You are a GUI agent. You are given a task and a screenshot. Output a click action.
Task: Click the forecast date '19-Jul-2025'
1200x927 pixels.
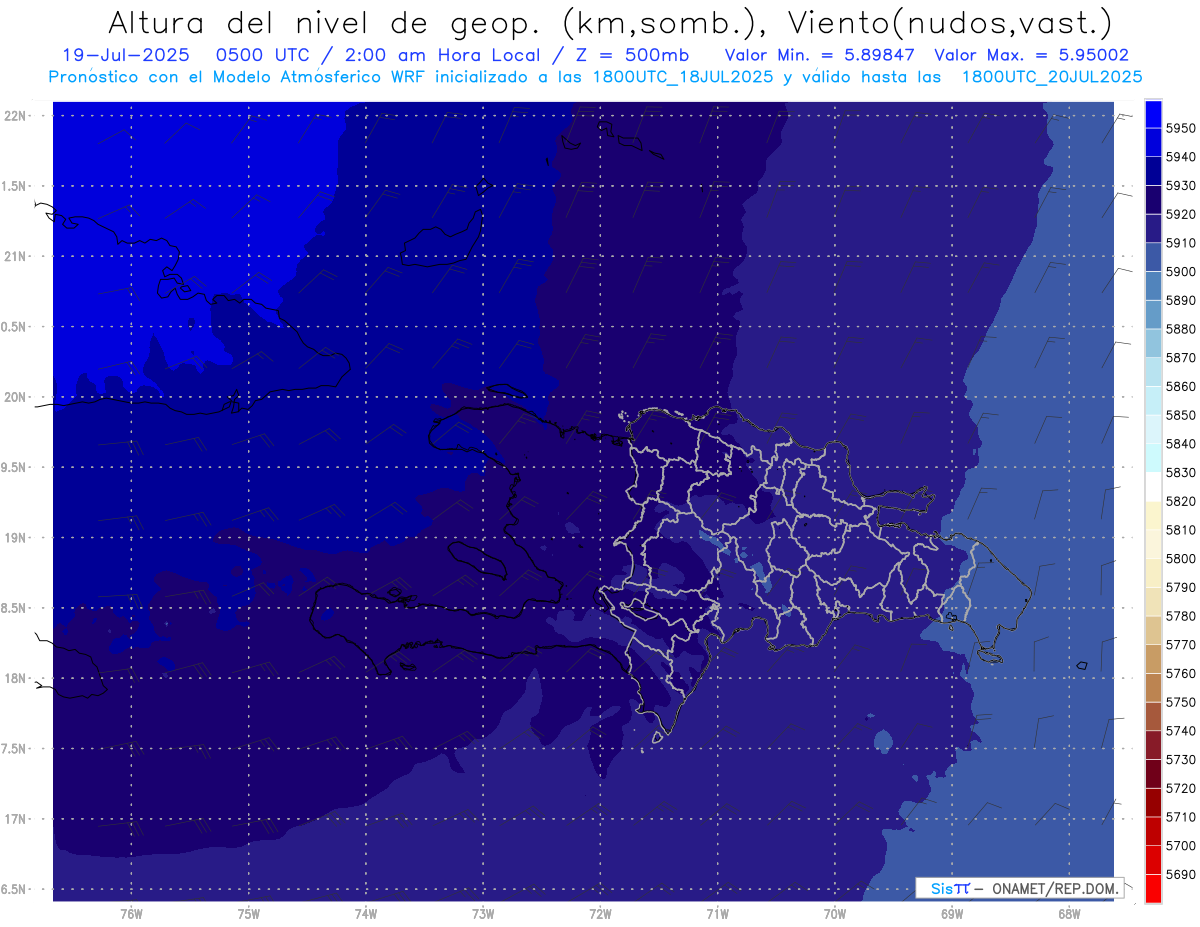click(125, 56)
